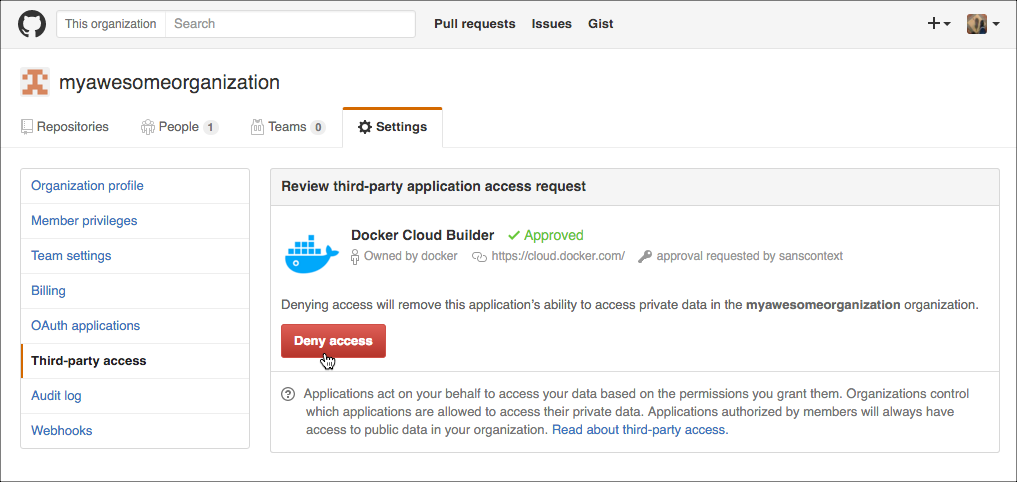Screen dimensions: 1017x482
Task: Click the help question mark icon
Action: pos(288,394)
